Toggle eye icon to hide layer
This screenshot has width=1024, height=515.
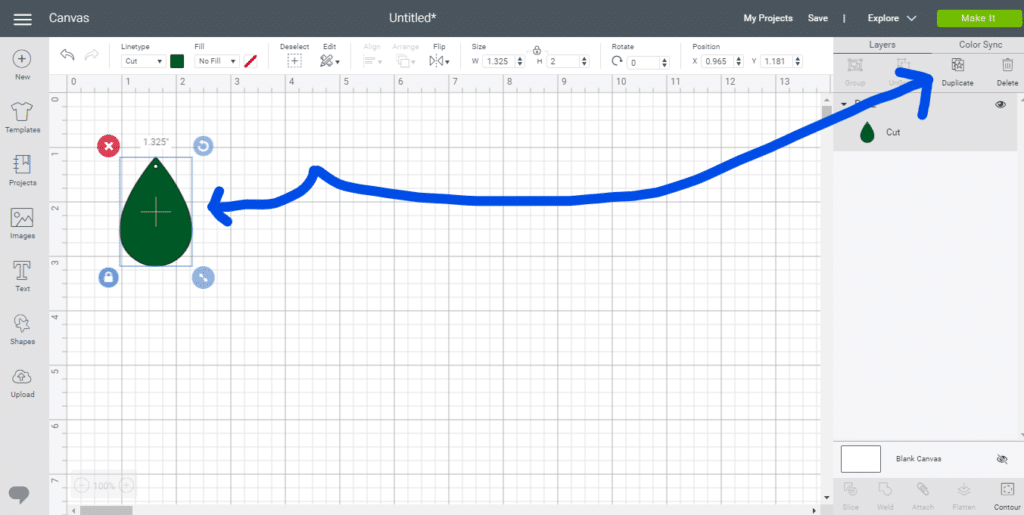1000,105
